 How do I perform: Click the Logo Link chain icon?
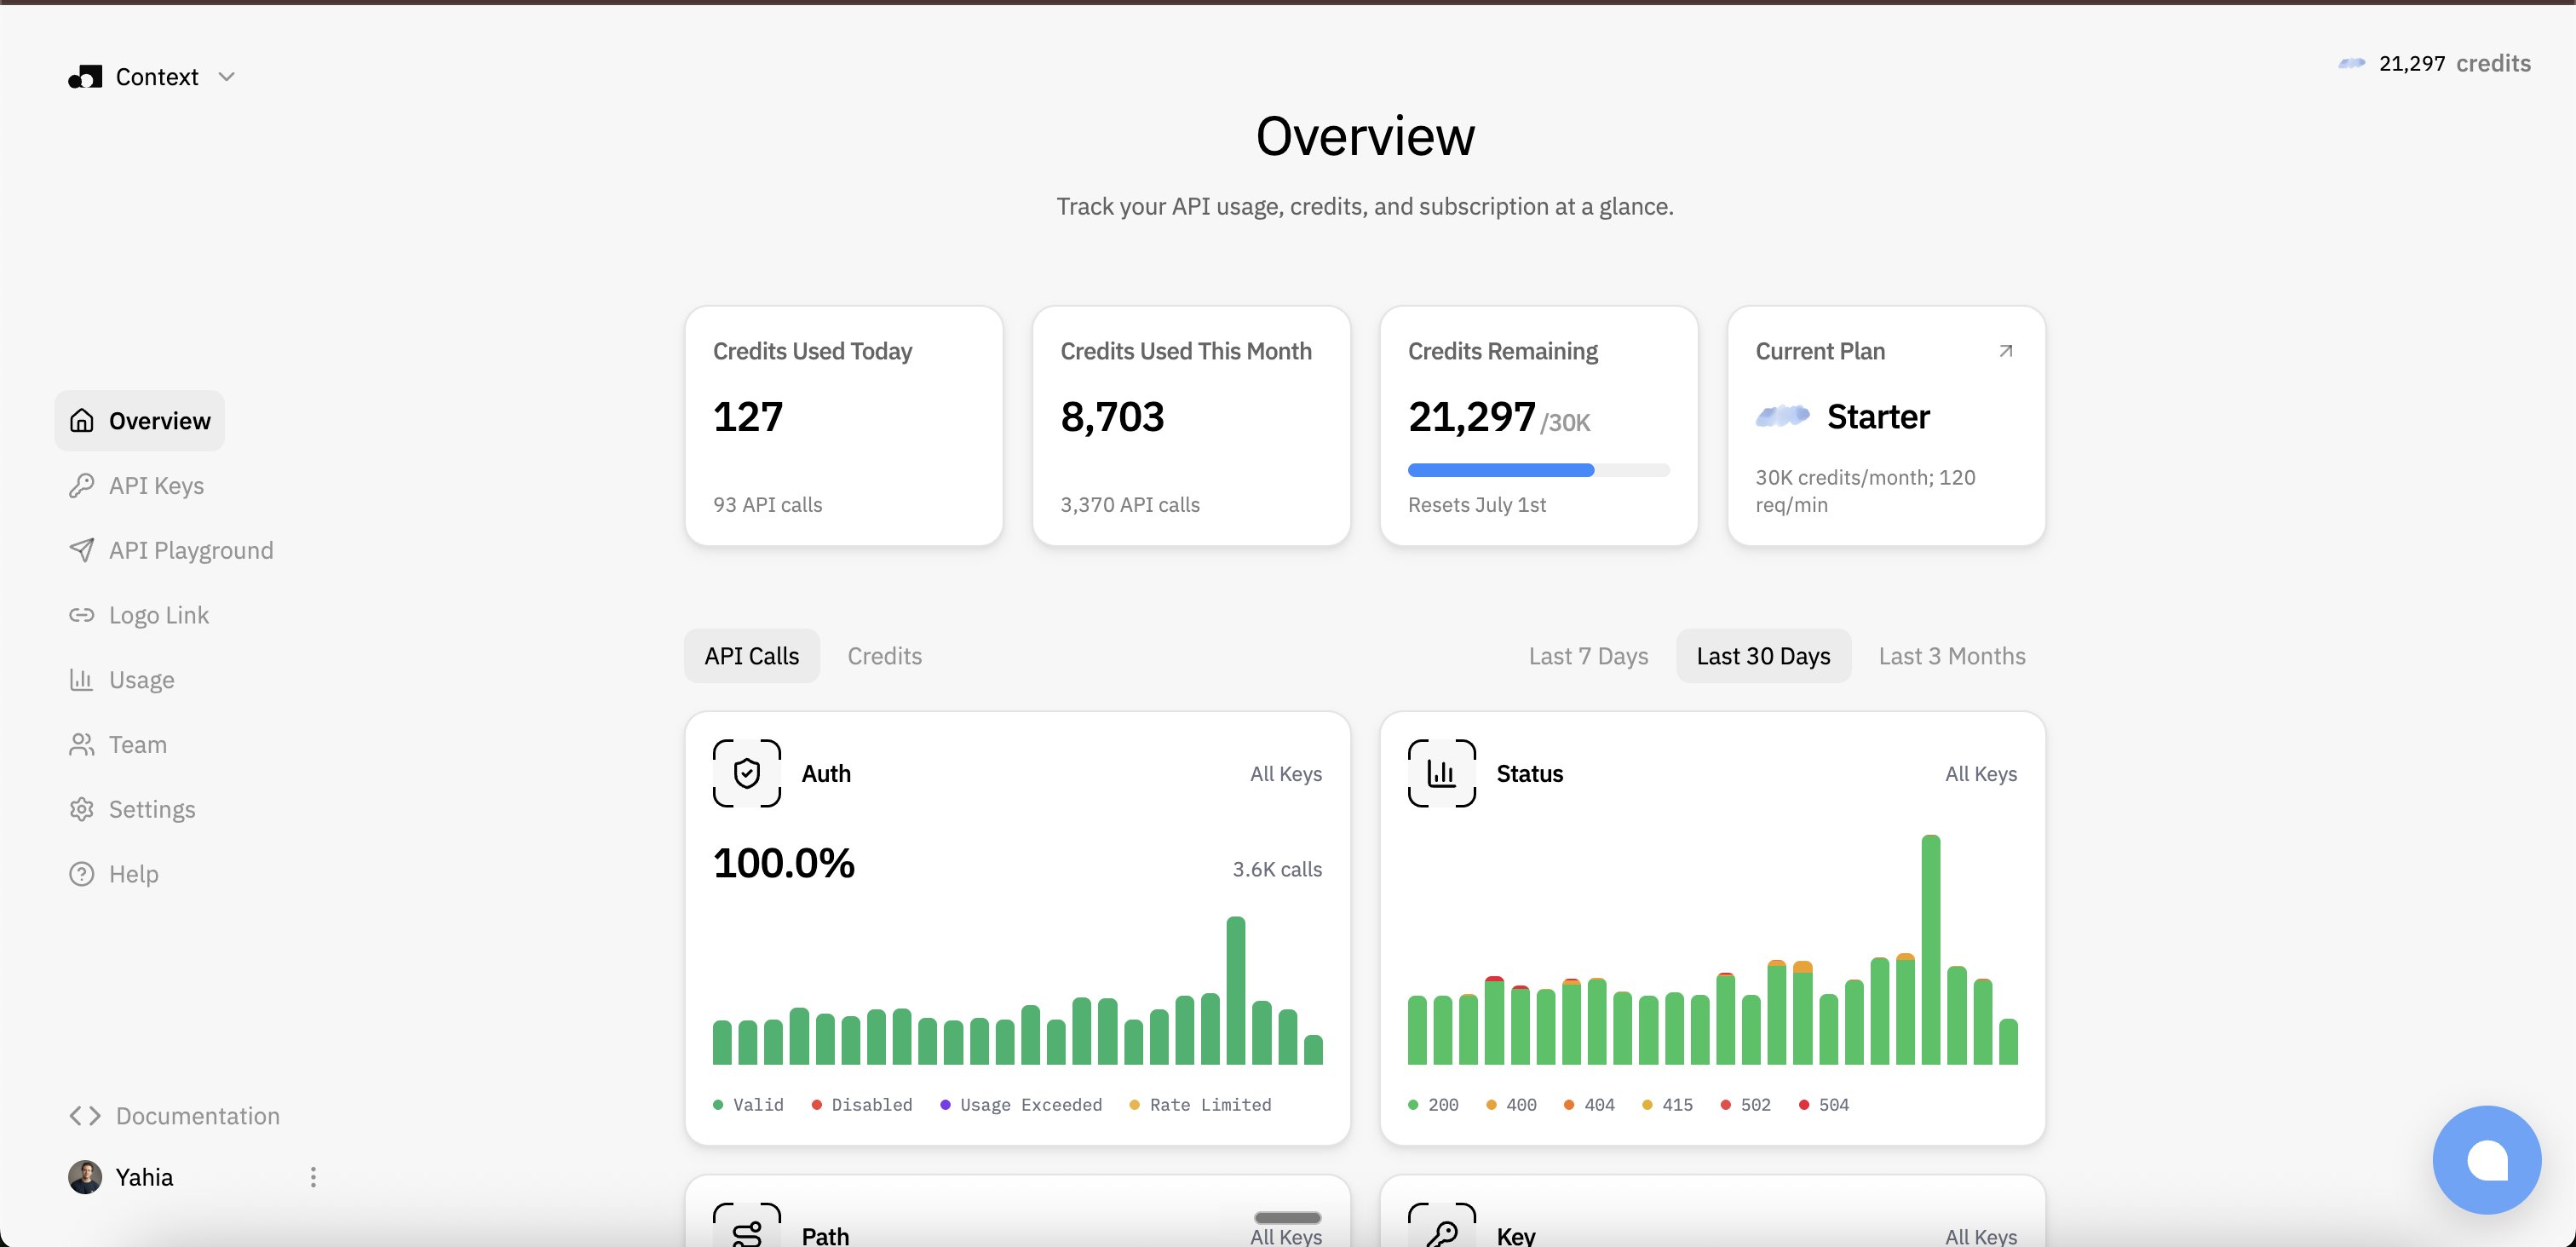pos(82,615)
